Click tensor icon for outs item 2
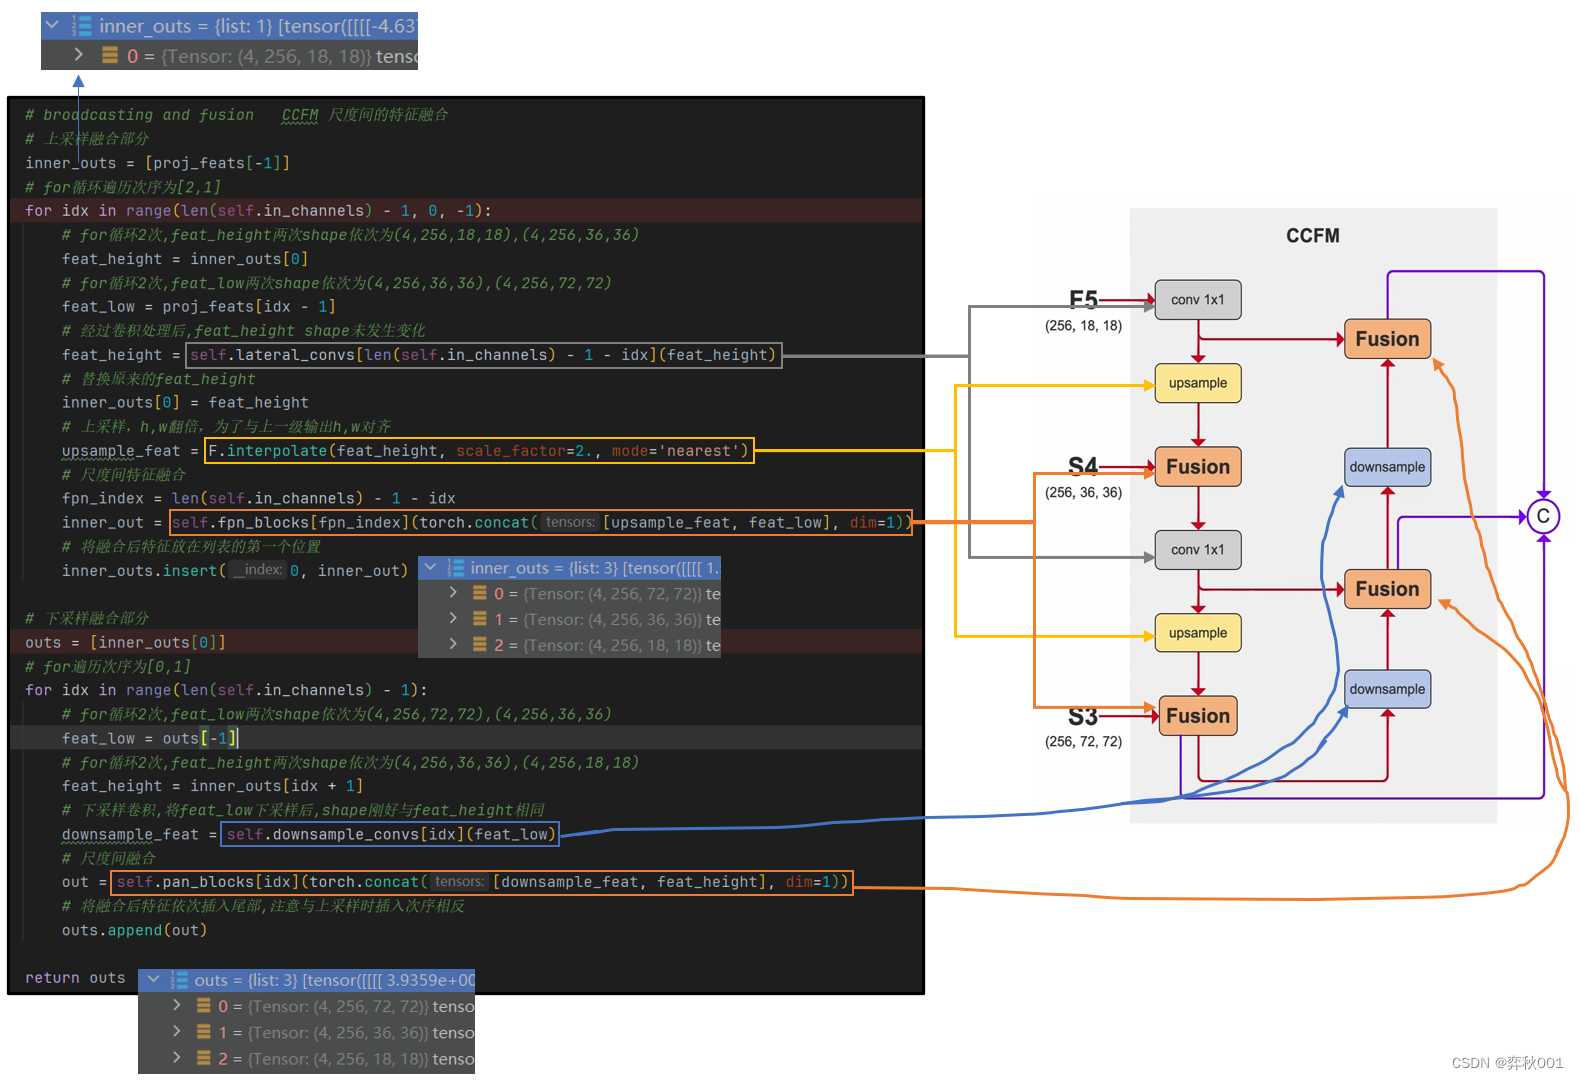Screen dimensions: 1579x1080 203,1058
